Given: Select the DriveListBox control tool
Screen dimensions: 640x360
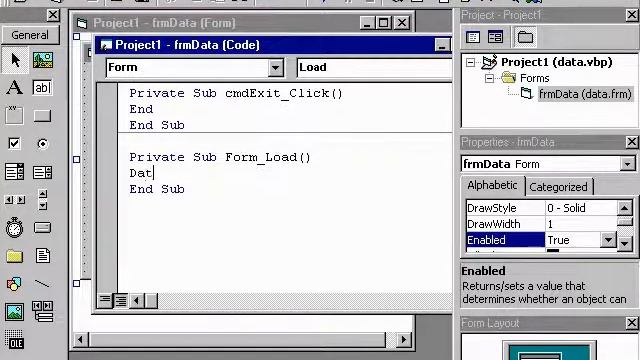Looking at the screenshot, I should click(42, 228).
